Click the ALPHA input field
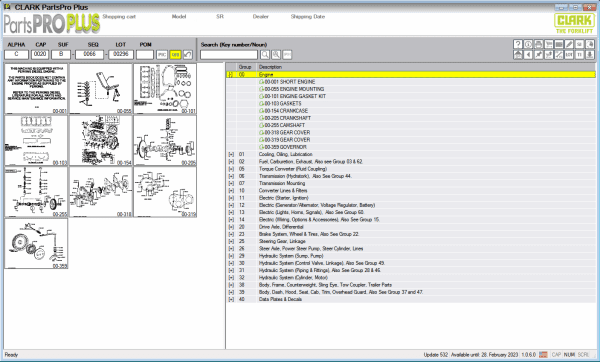600x362 pixels. pyautogui.click(x=16, y=54)
